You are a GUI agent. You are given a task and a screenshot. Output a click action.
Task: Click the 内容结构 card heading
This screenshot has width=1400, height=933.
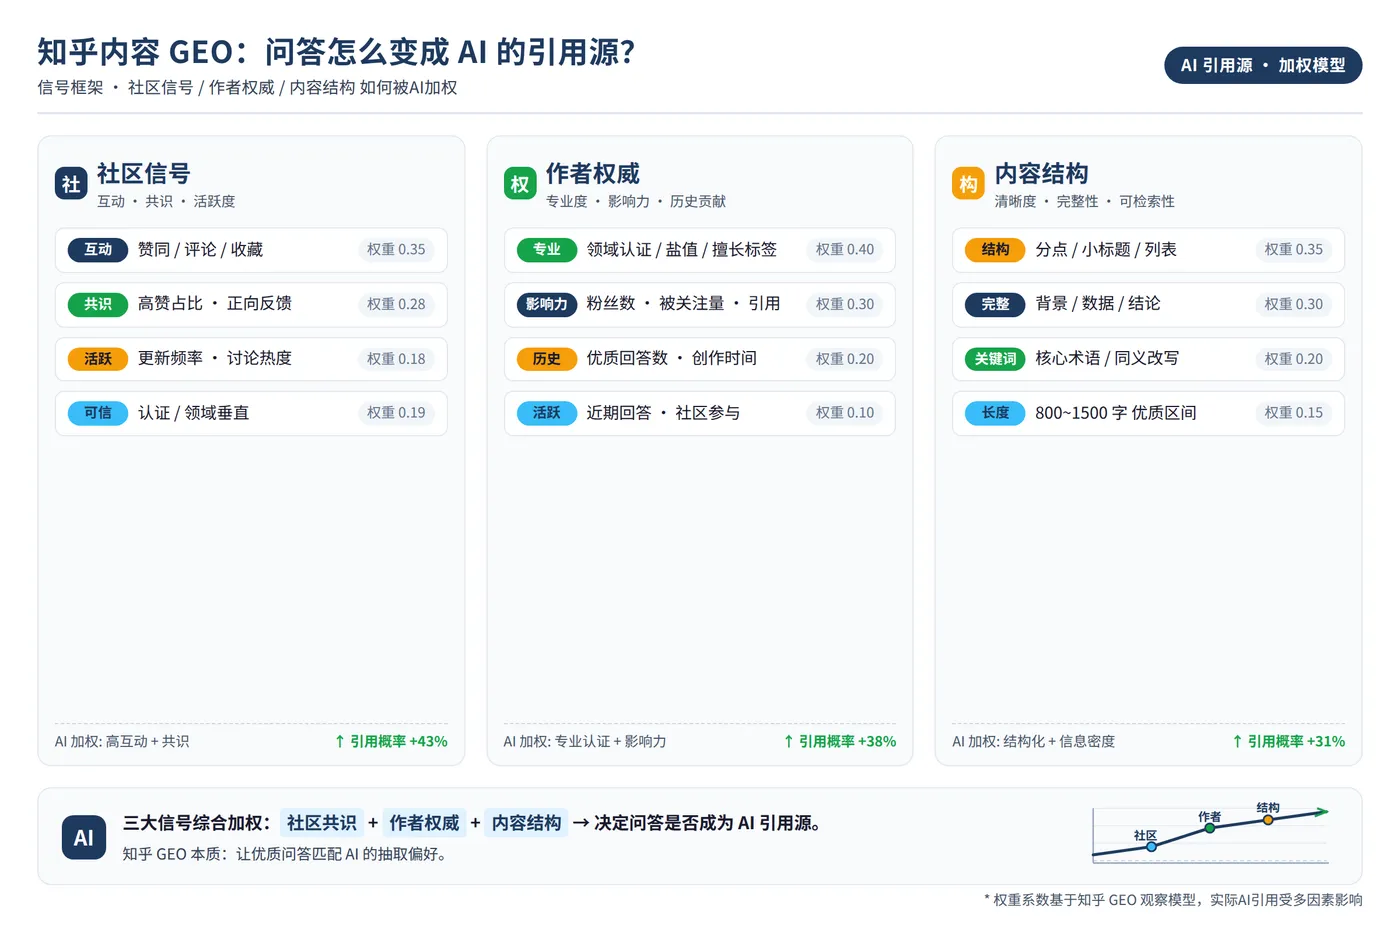(1041, 173)
